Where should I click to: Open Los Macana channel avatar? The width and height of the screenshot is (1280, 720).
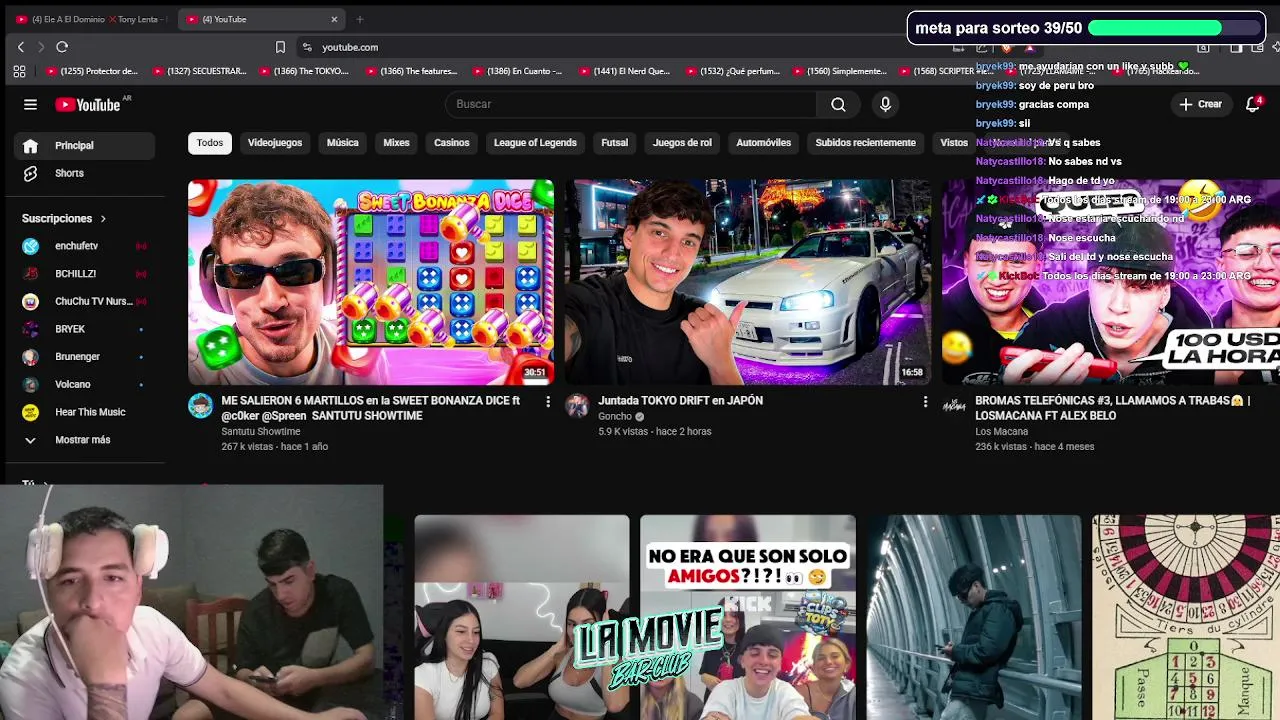tap(954, 405)
